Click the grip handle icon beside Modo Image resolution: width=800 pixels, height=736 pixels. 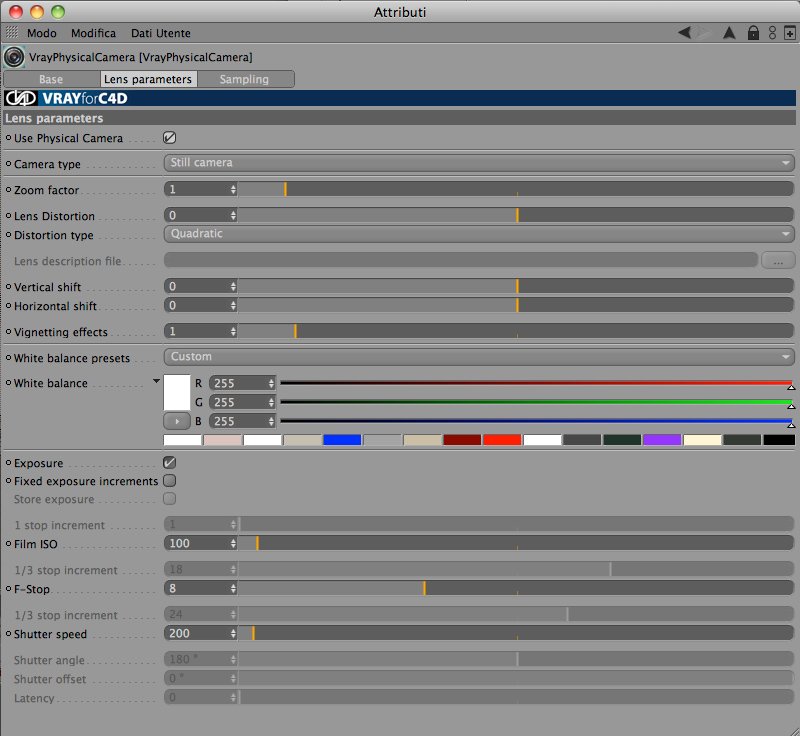click(12, 32)
